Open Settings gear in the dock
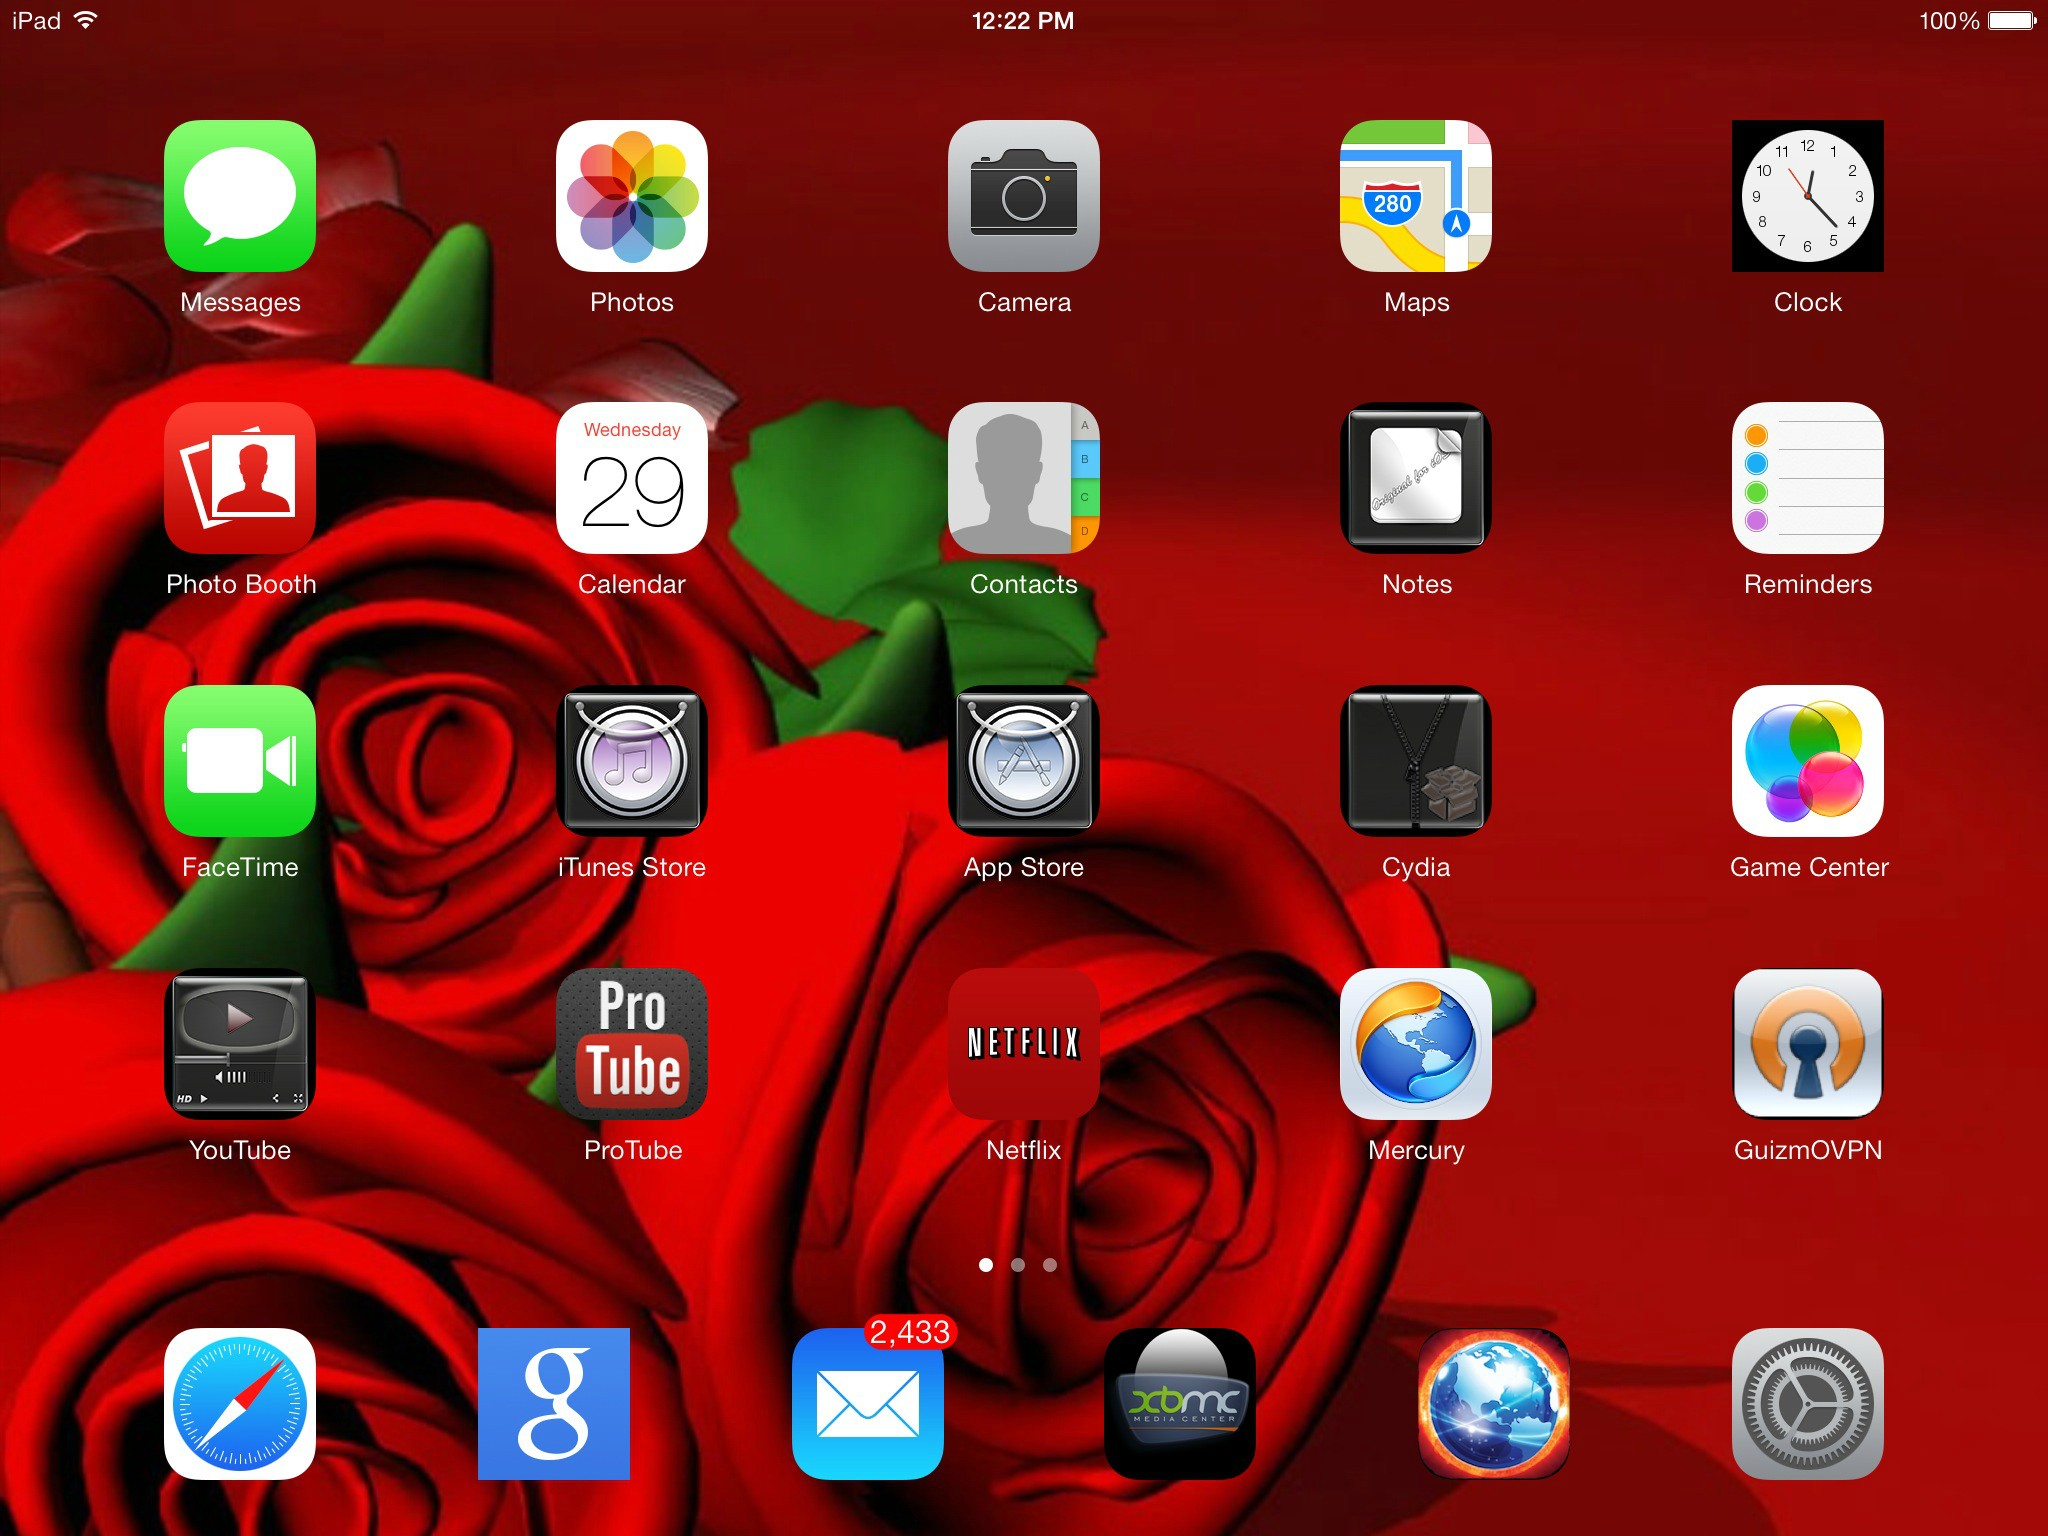 coord(1808,1404)
